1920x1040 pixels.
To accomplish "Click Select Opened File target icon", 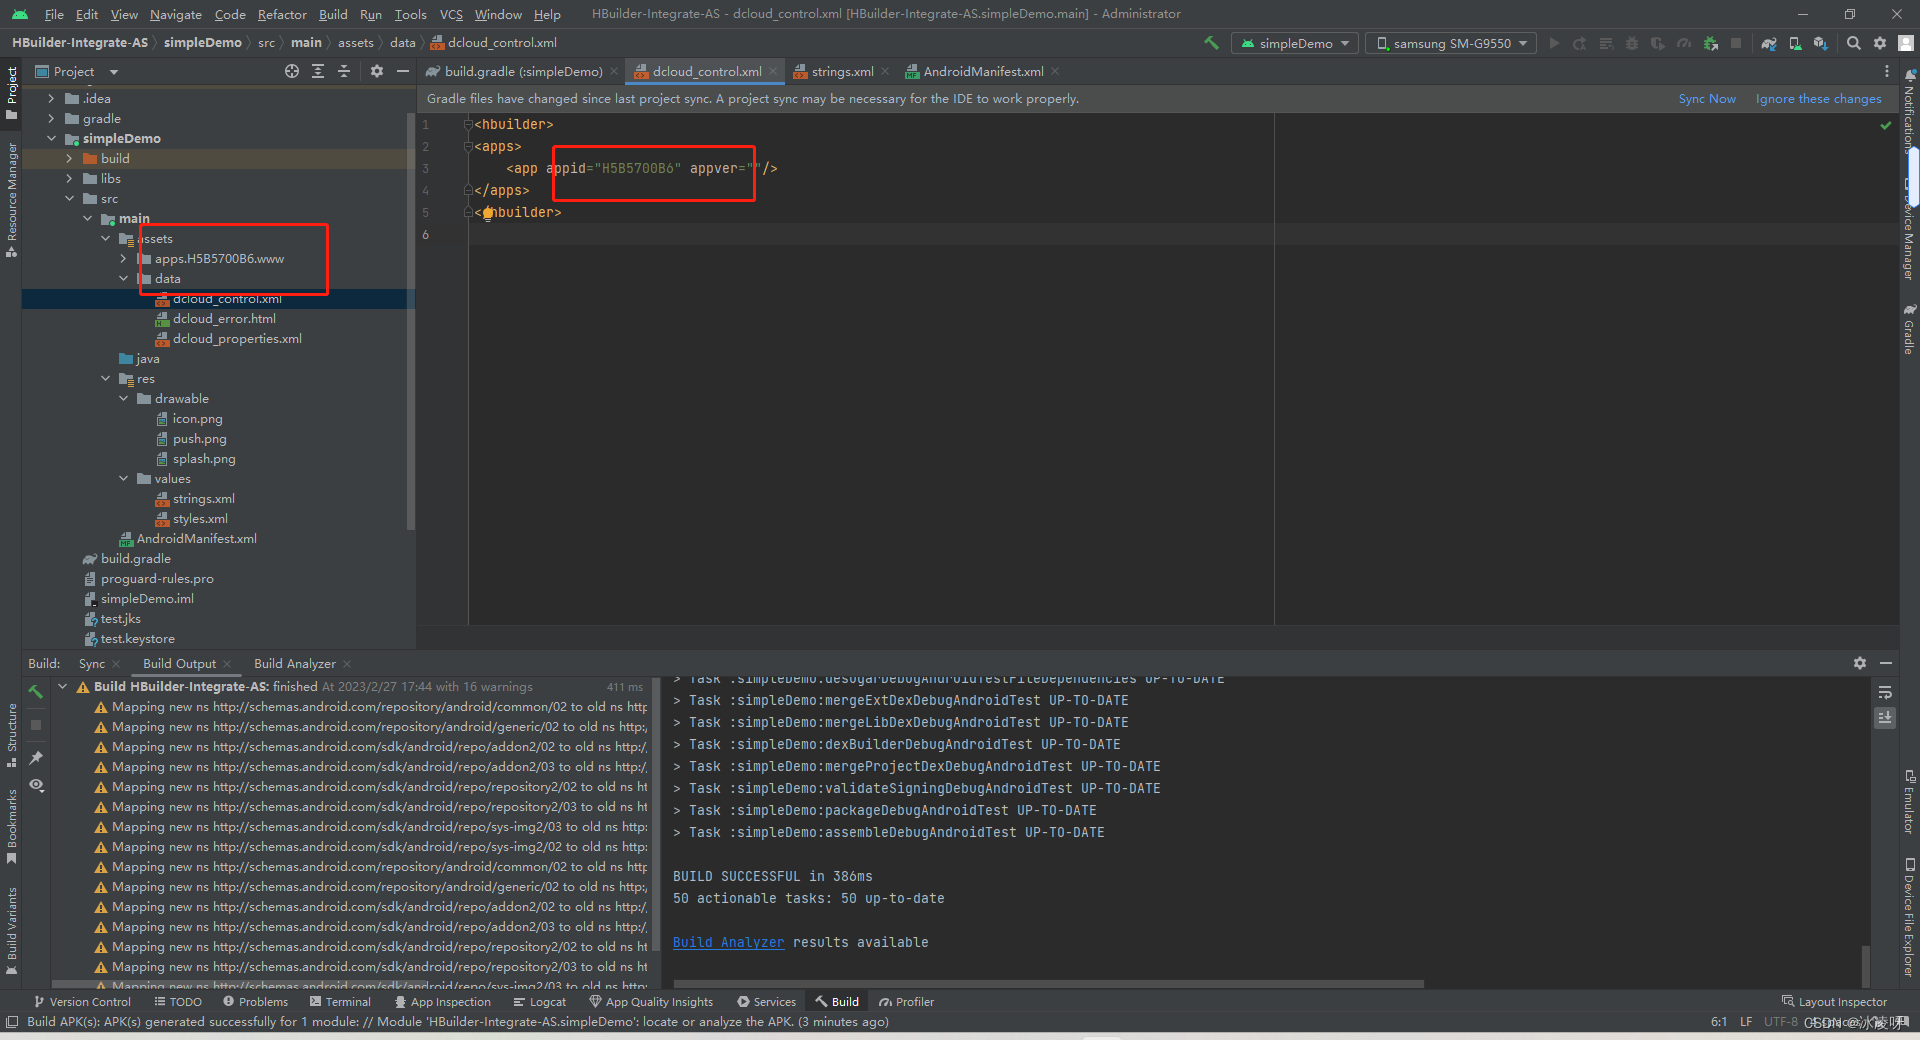I will click(x=292, y=71).
